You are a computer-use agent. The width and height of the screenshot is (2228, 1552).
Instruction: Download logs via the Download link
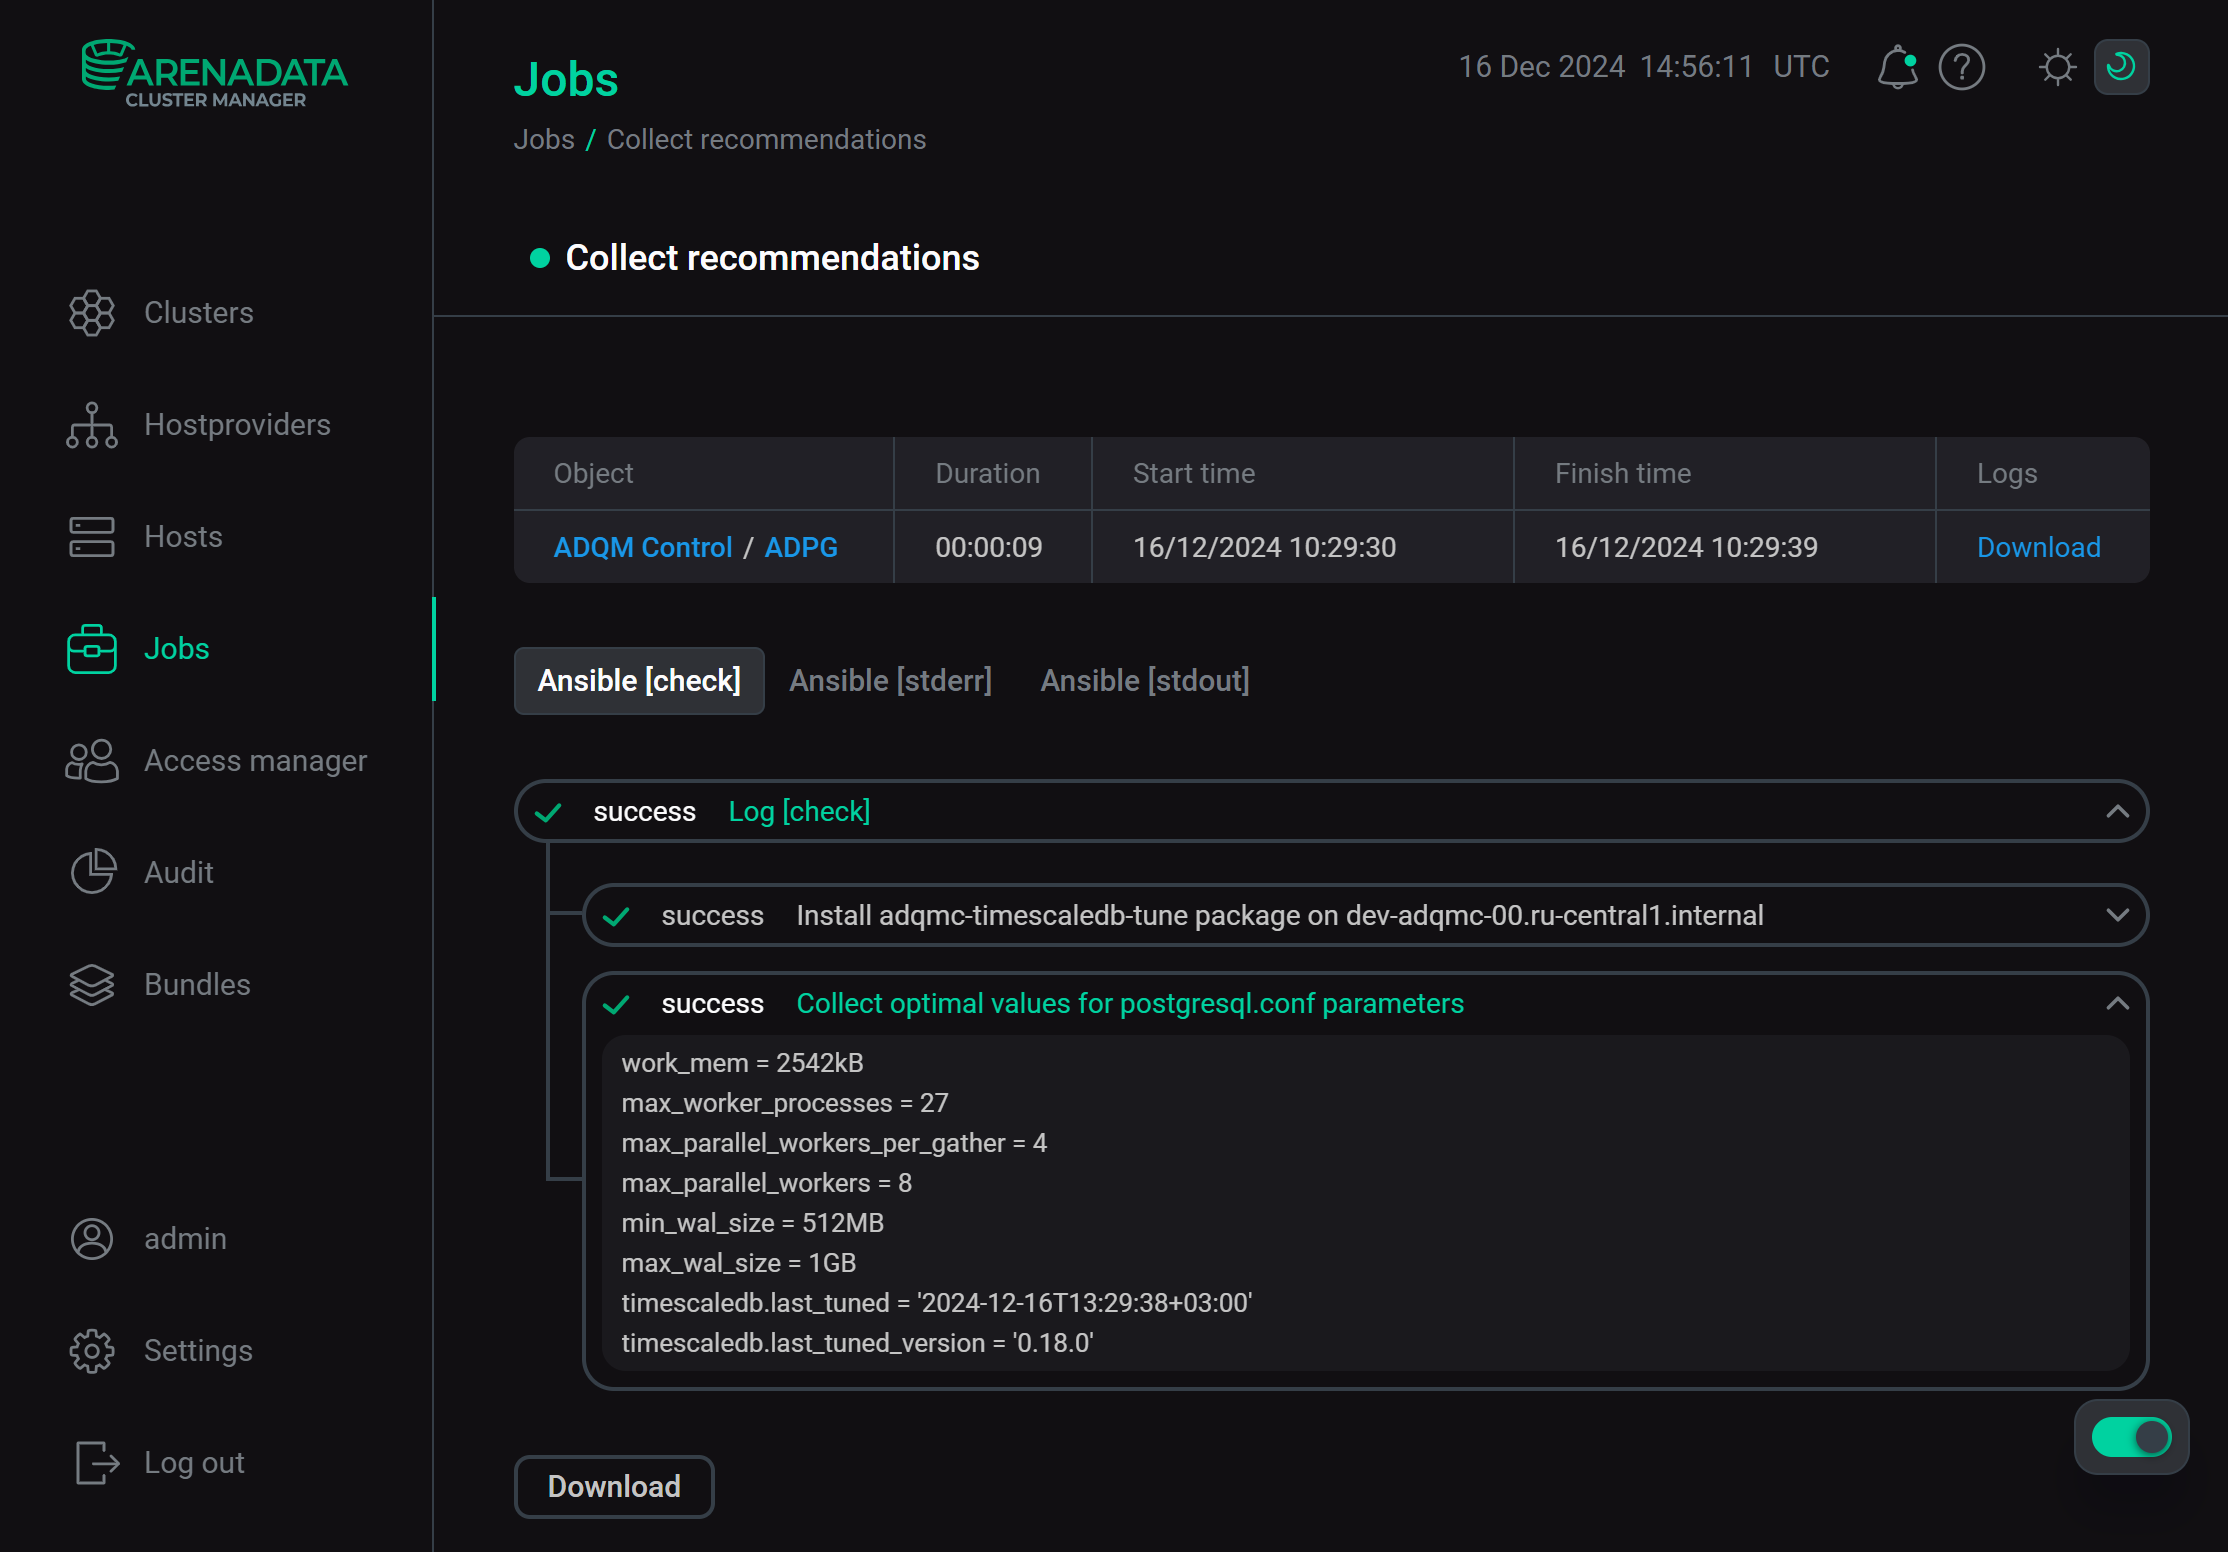(2038, 547)
